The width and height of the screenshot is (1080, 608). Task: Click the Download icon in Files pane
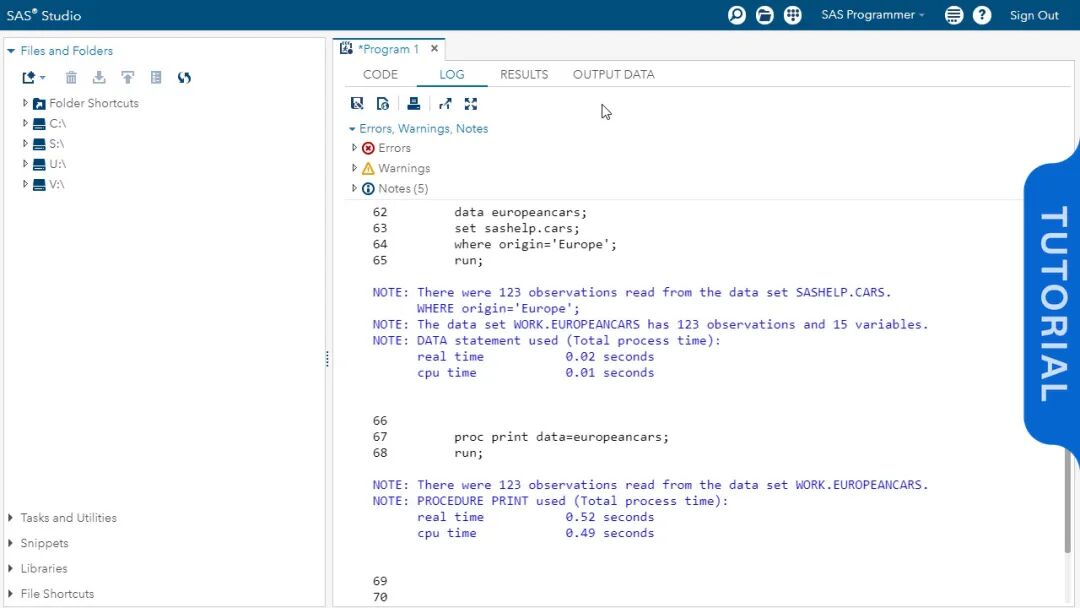coord(99,78)
